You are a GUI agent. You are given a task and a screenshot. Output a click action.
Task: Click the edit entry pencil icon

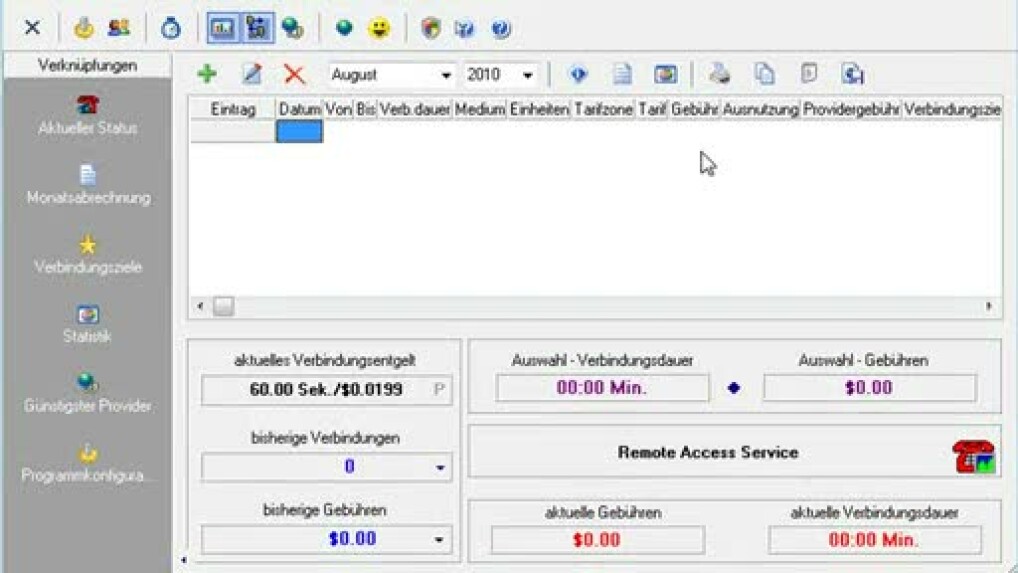(251, 74)
